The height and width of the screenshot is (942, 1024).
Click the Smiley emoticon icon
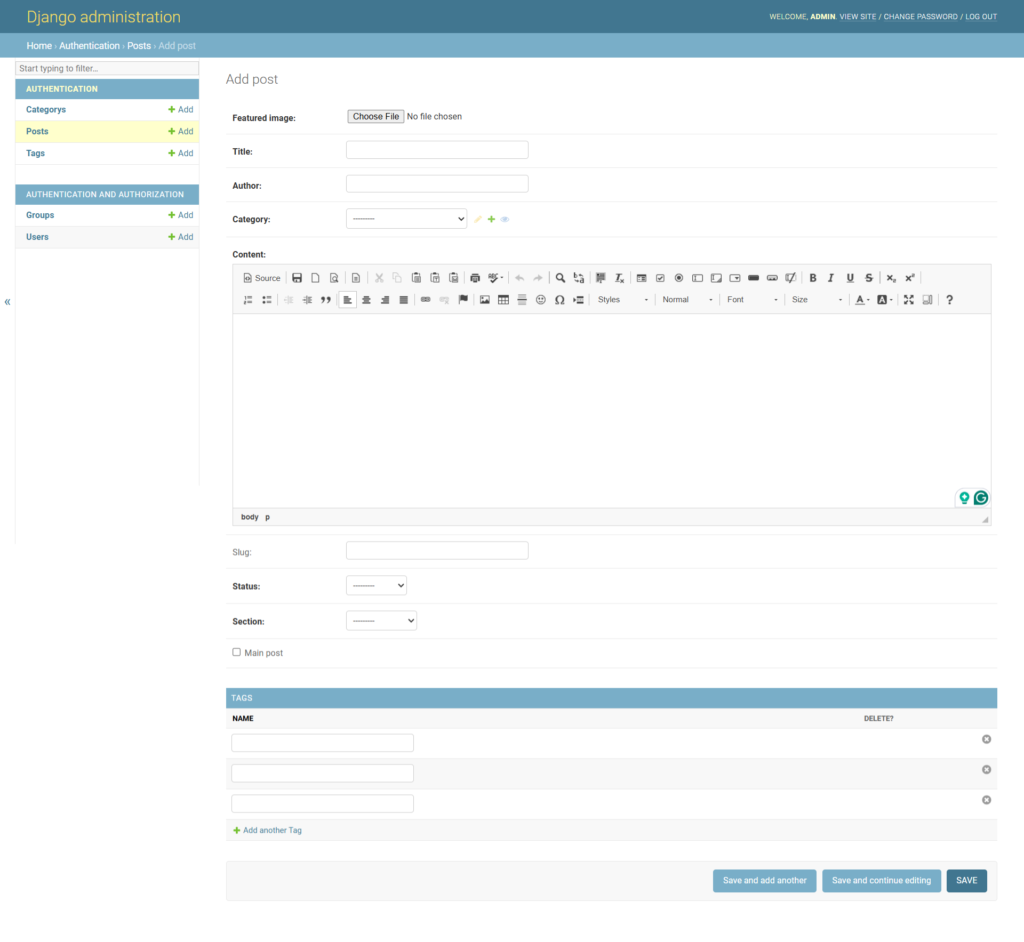pos(541,300)
